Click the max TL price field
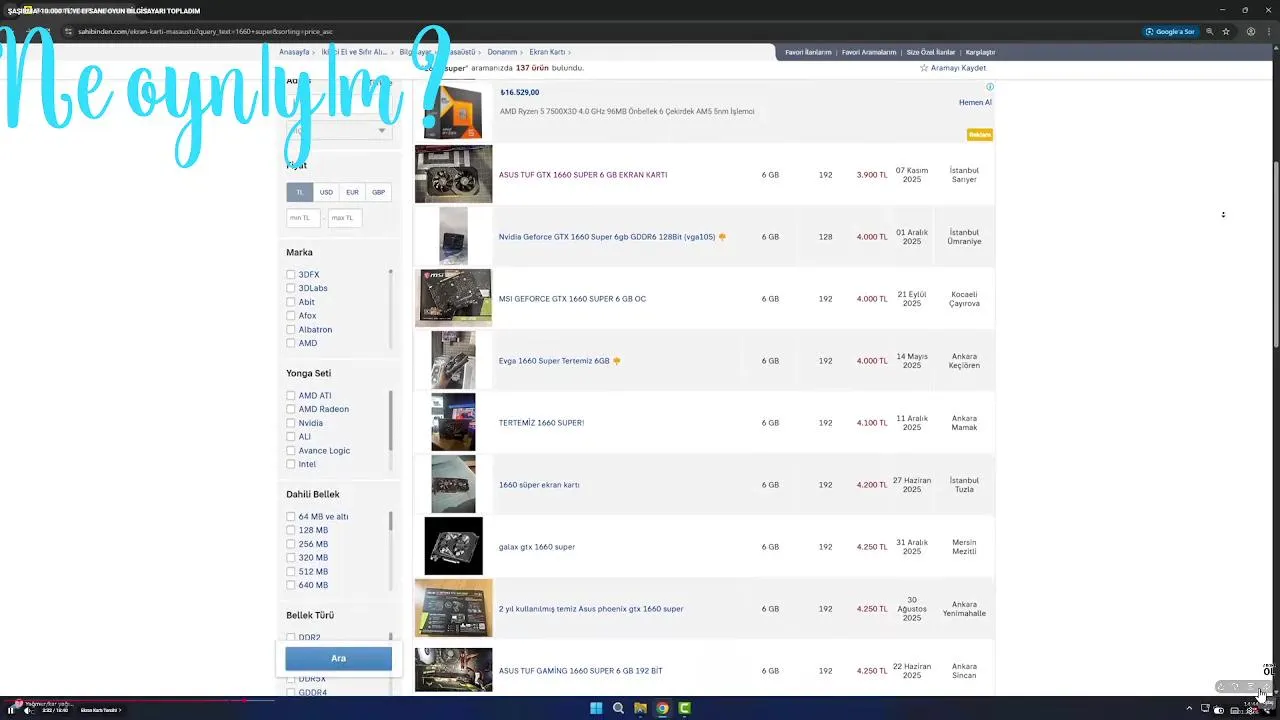The height and width of the screenshot is (720, 1280). pyautogui.click(x=345, y=217)
